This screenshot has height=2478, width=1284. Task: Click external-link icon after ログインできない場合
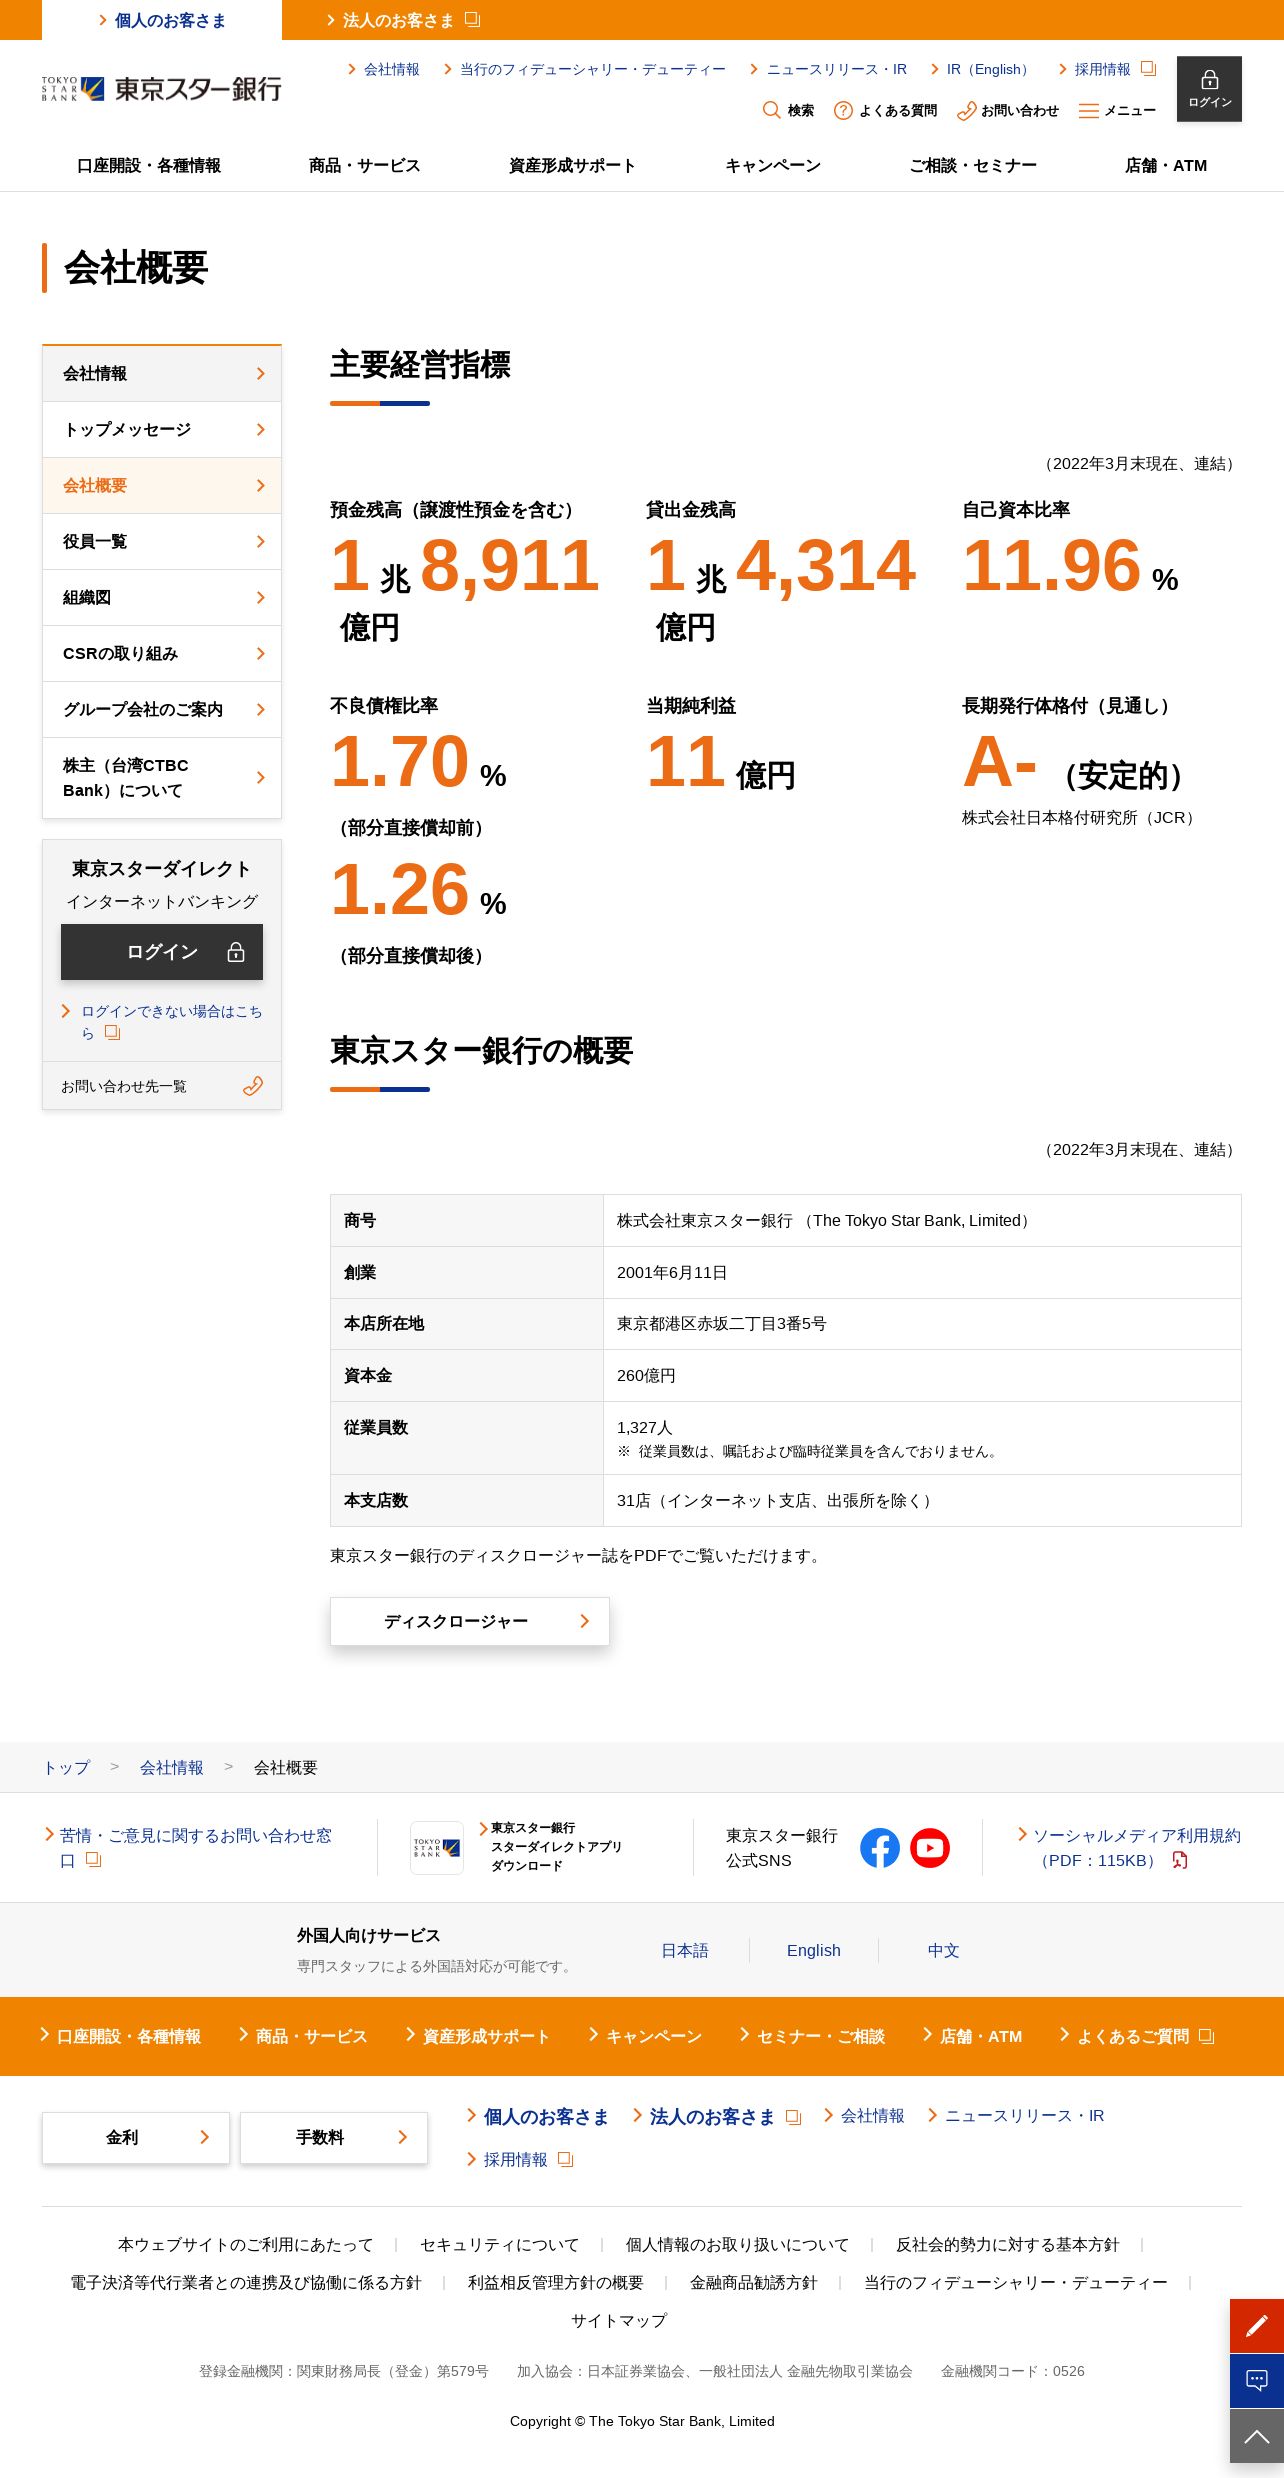pyautogui.click(x=112, y=1033)
